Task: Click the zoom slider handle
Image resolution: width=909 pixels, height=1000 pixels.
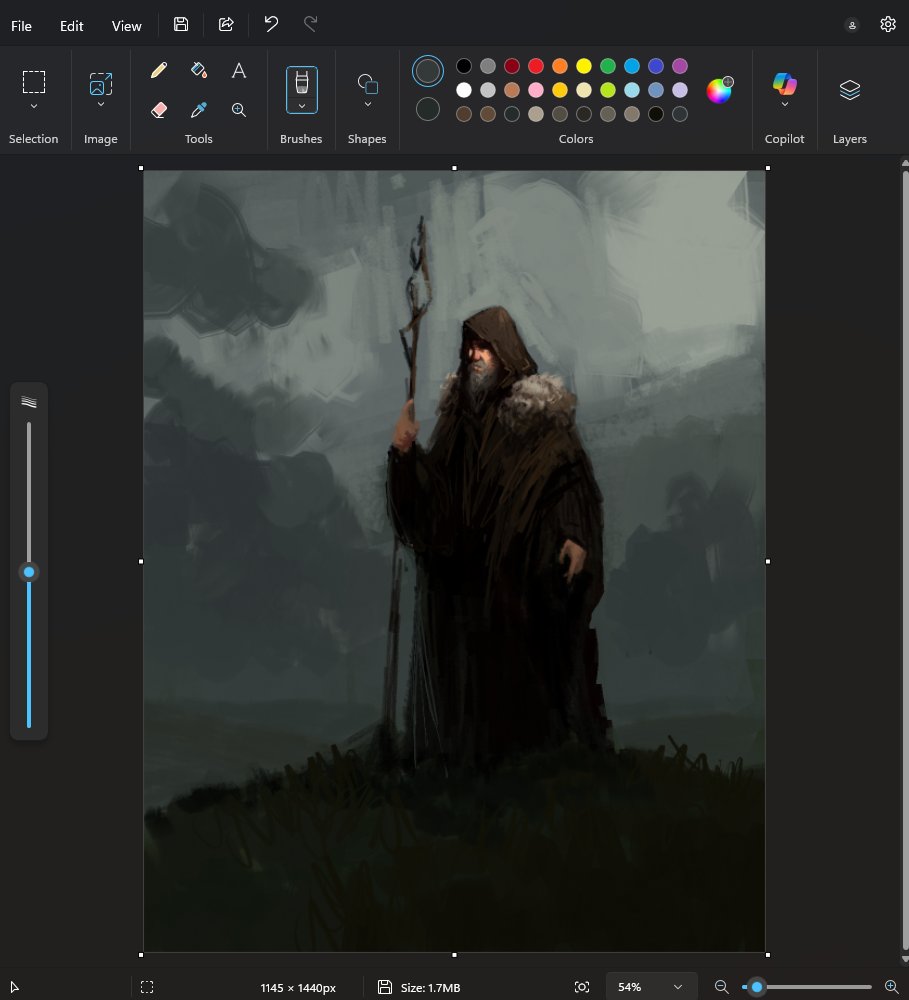Action: [757, 987]
